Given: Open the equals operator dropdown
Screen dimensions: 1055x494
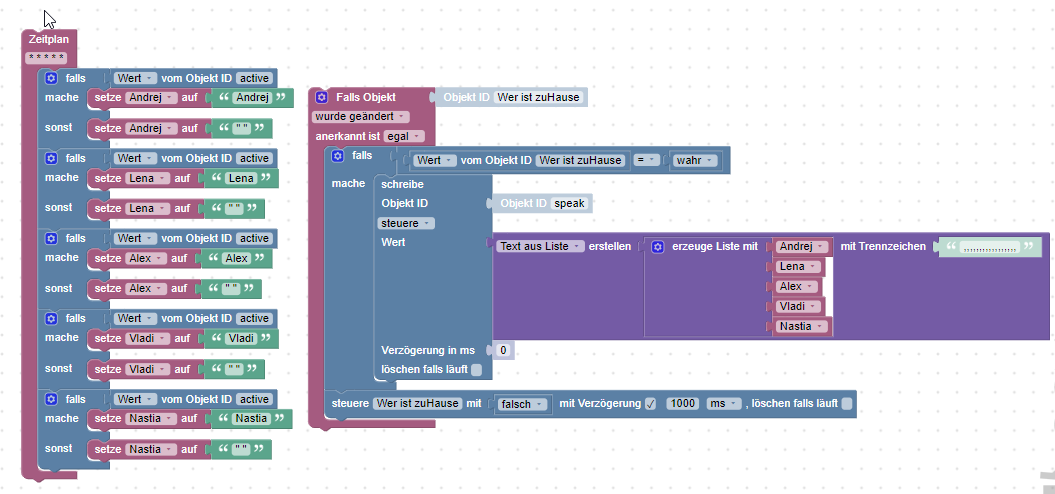Looking at the screenshot, I should pos(649,161).
